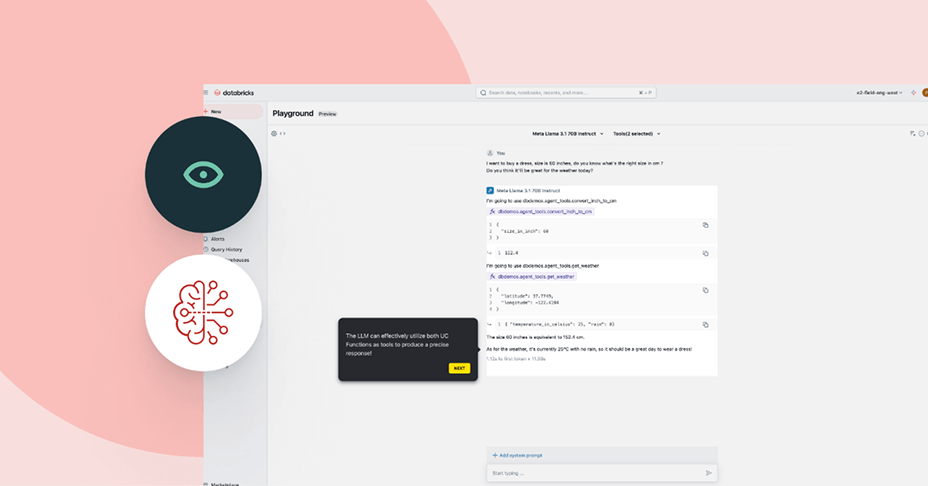This screenshot has height=486, width=928.
Task: Open the e2-field-eng-west workspace dropdown
Action: 879,93
